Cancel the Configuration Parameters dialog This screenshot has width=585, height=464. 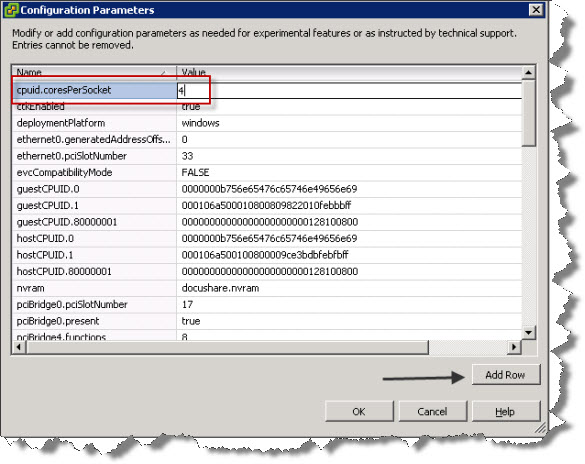point(432,411)
